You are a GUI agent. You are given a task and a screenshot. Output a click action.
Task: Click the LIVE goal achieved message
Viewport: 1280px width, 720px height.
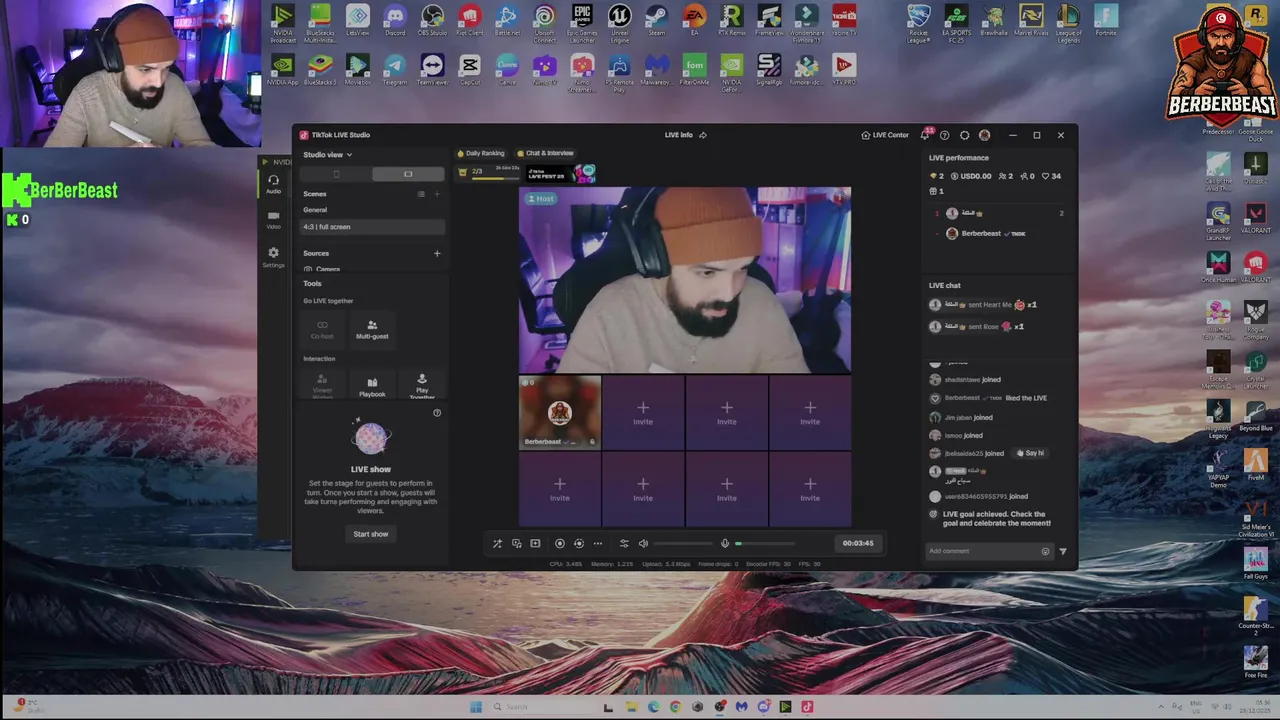coord(990,518)
